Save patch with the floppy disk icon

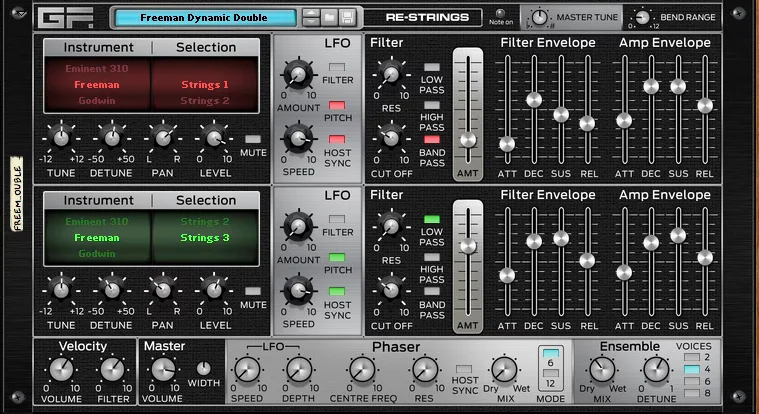[x=347, y=18]
